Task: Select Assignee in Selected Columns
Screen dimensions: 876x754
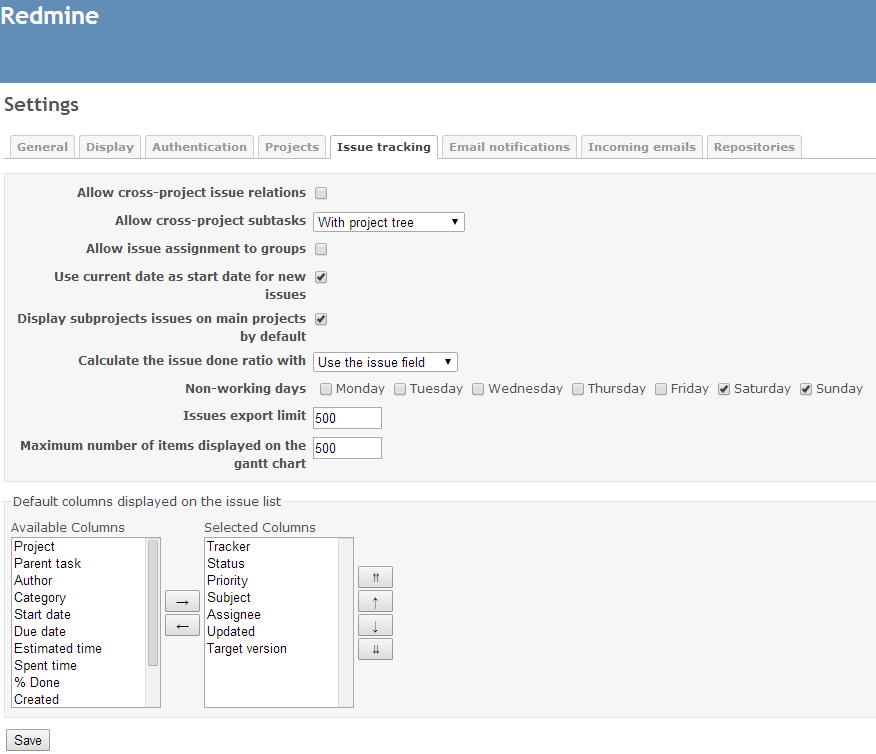Action: point(272,615)
